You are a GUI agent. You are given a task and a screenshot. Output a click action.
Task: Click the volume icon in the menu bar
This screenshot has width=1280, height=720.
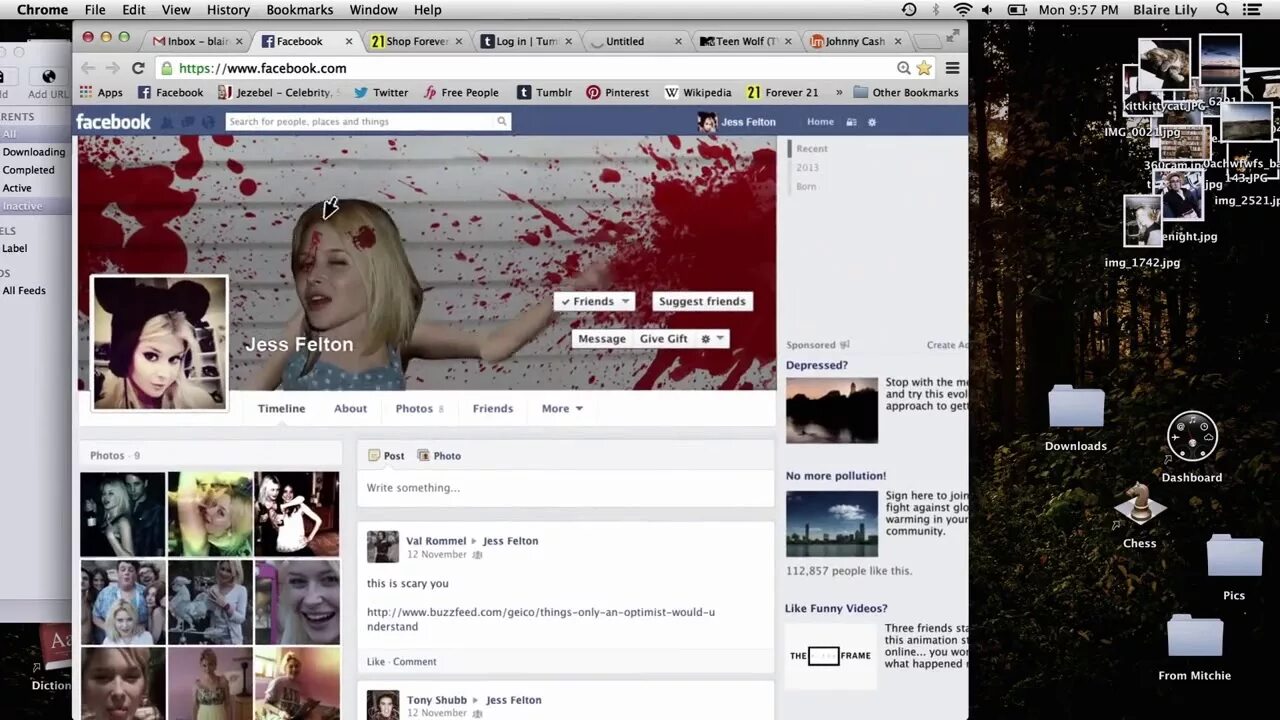(x=988, y=10)
